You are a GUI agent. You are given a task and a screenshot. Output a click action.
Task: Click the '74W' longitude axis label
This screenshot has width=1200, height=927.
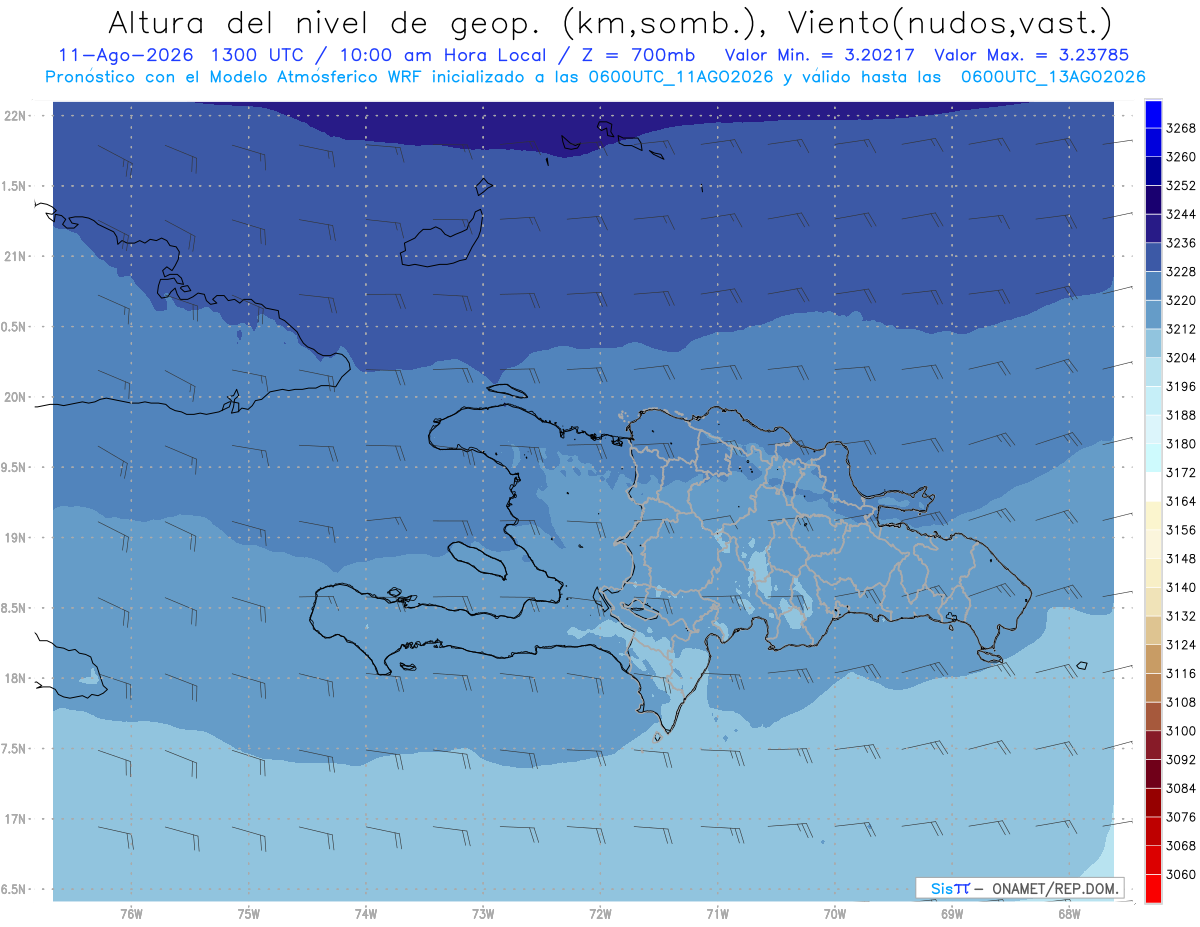(x=366, y=913)
